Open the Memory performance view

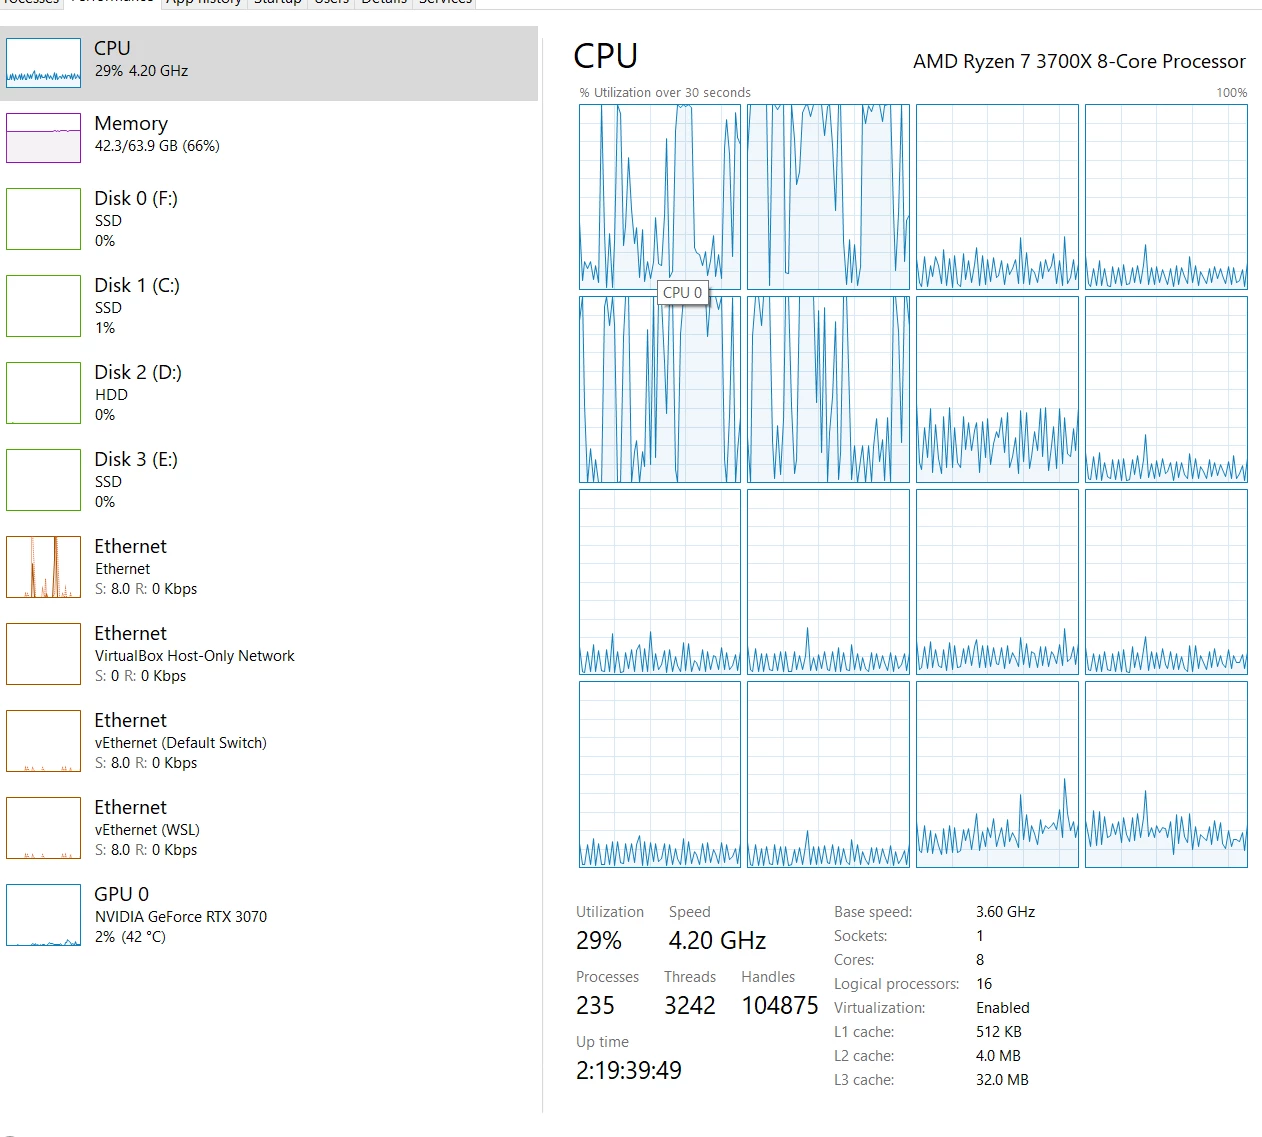click(x=269, y=138)
